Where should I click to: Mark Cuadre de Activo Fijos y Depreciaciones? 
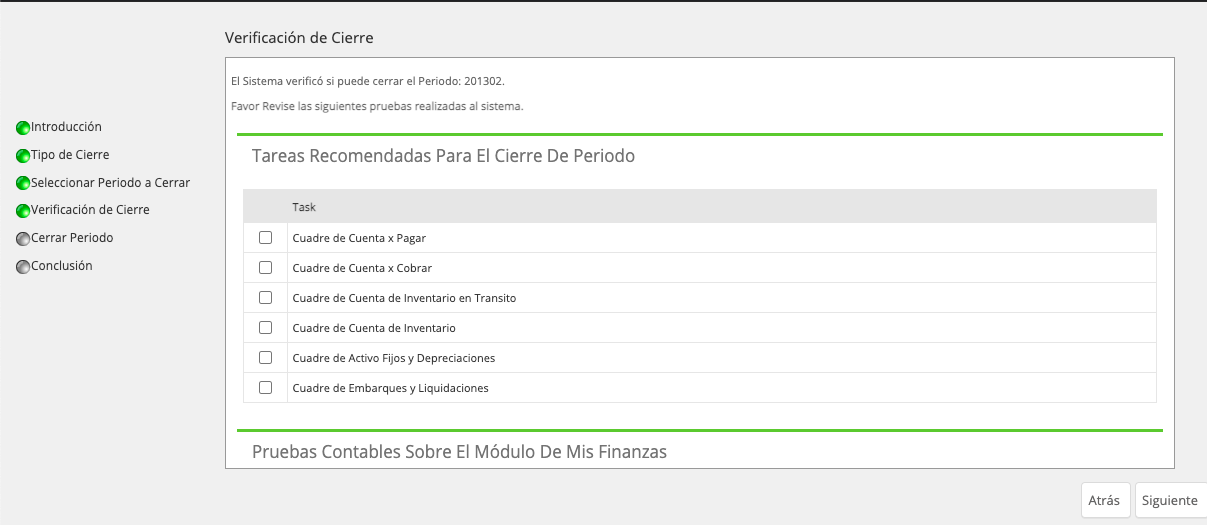pos(265,358)
